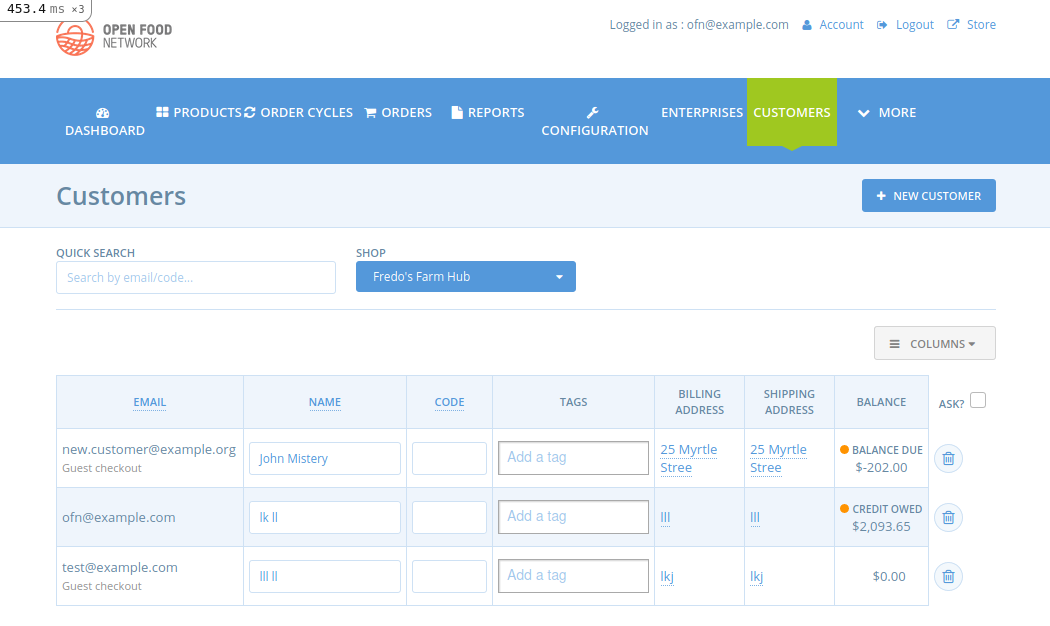
Task: Click code field for new.customer@example.org
Action: (x=449, y=459)
